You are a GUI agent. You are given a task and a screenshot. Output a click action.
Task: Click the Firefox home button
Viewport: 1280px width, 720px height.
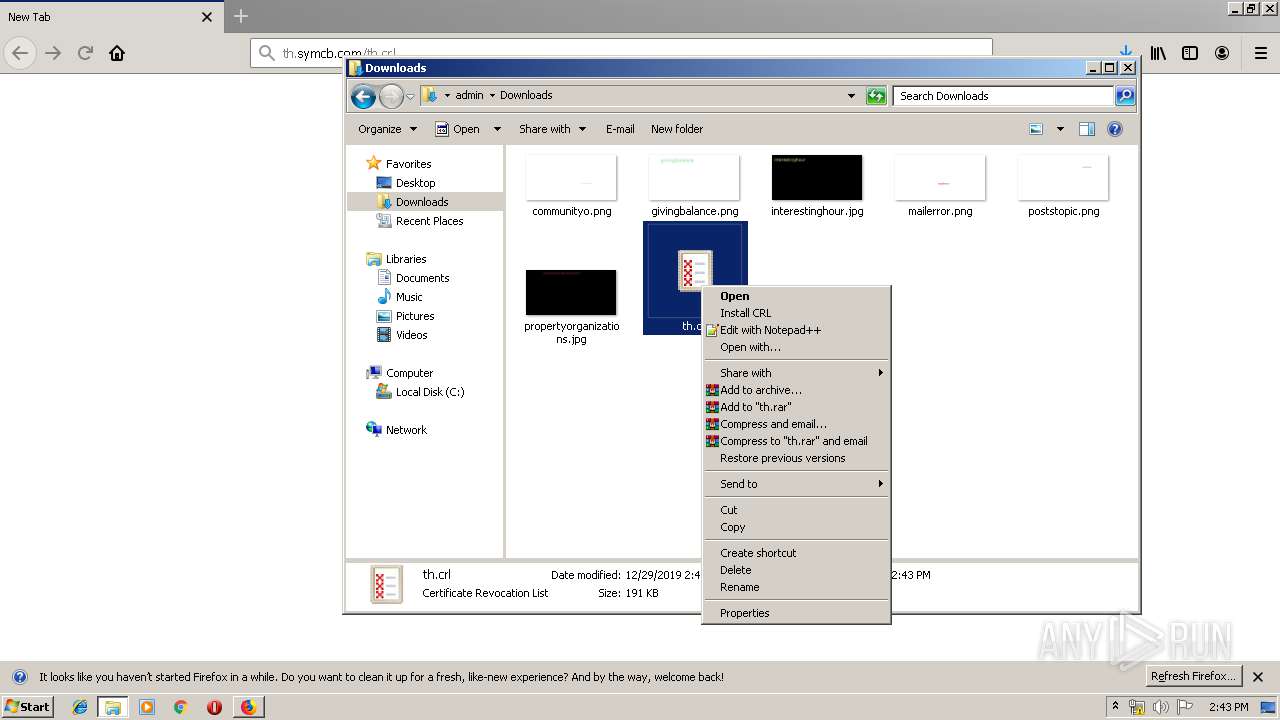(x=117, y=53)
